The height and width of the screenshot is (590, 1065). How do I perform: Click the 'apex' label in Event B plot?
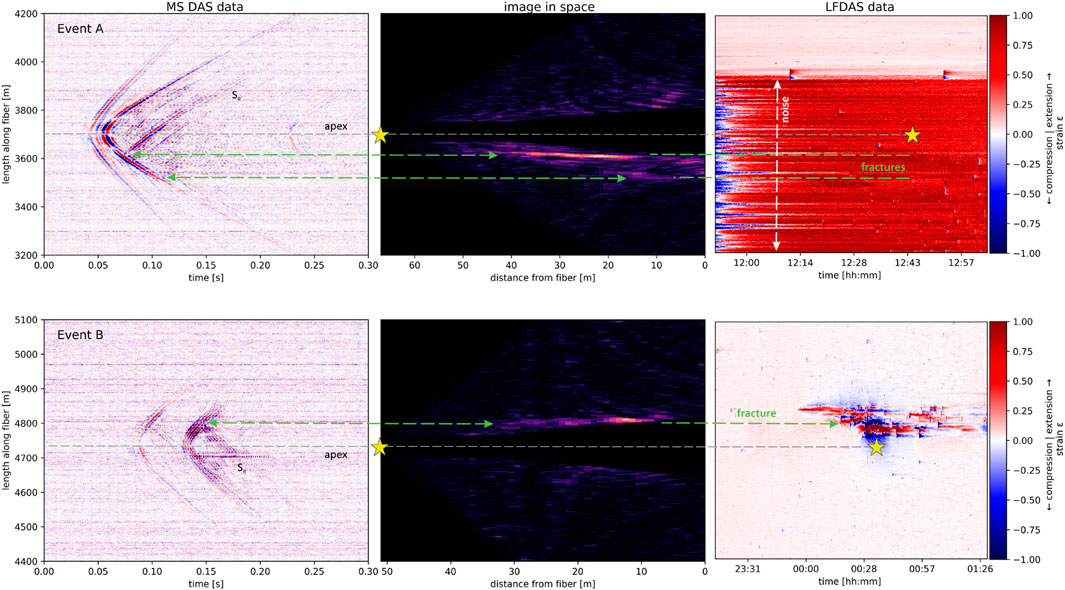point(336,455)
